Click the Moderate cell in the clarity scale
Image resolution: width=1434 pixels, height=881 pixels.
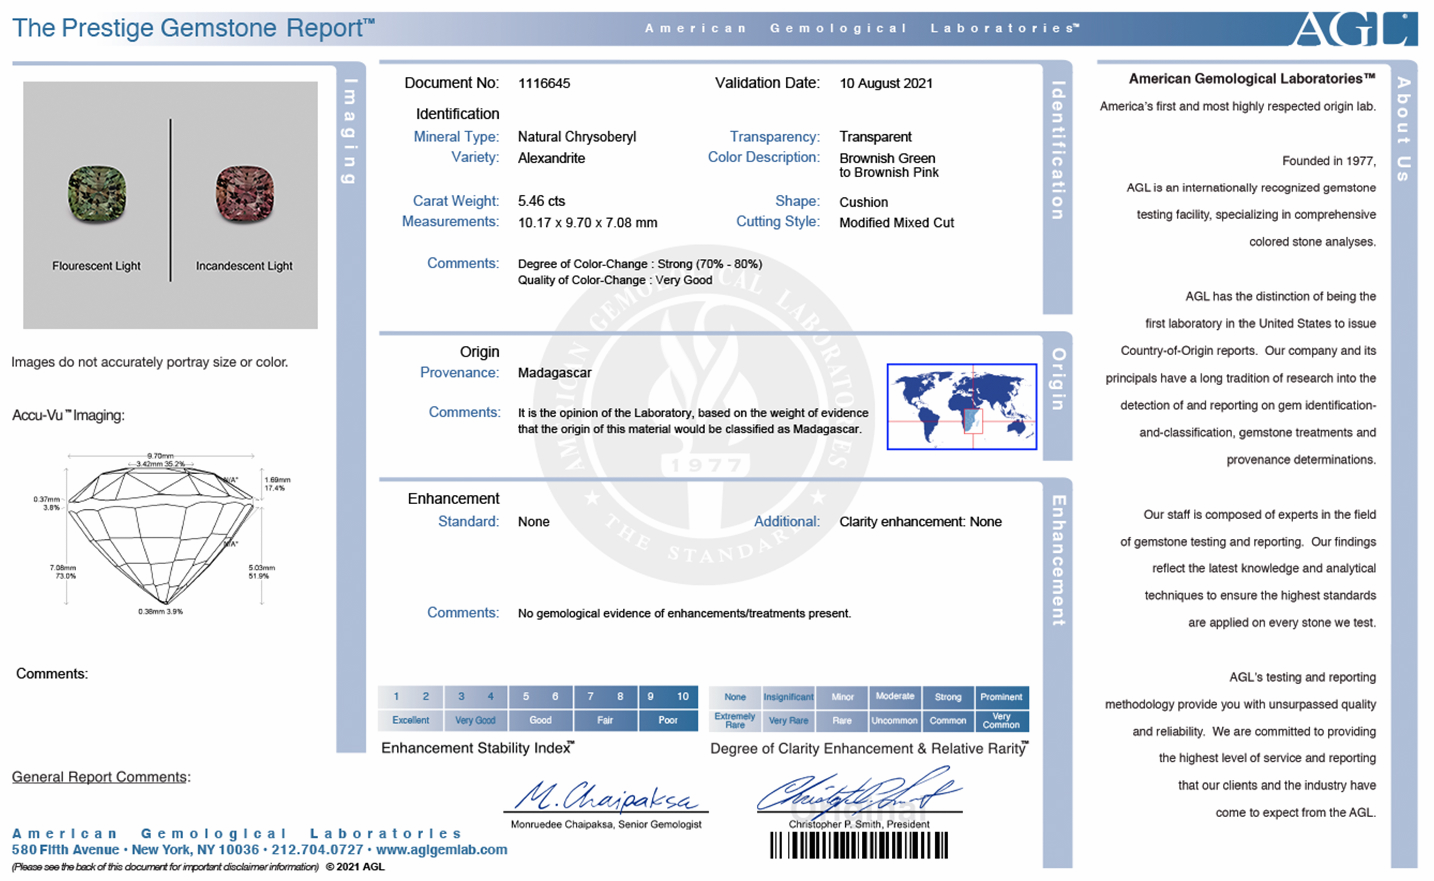click(x=895, y=697)
